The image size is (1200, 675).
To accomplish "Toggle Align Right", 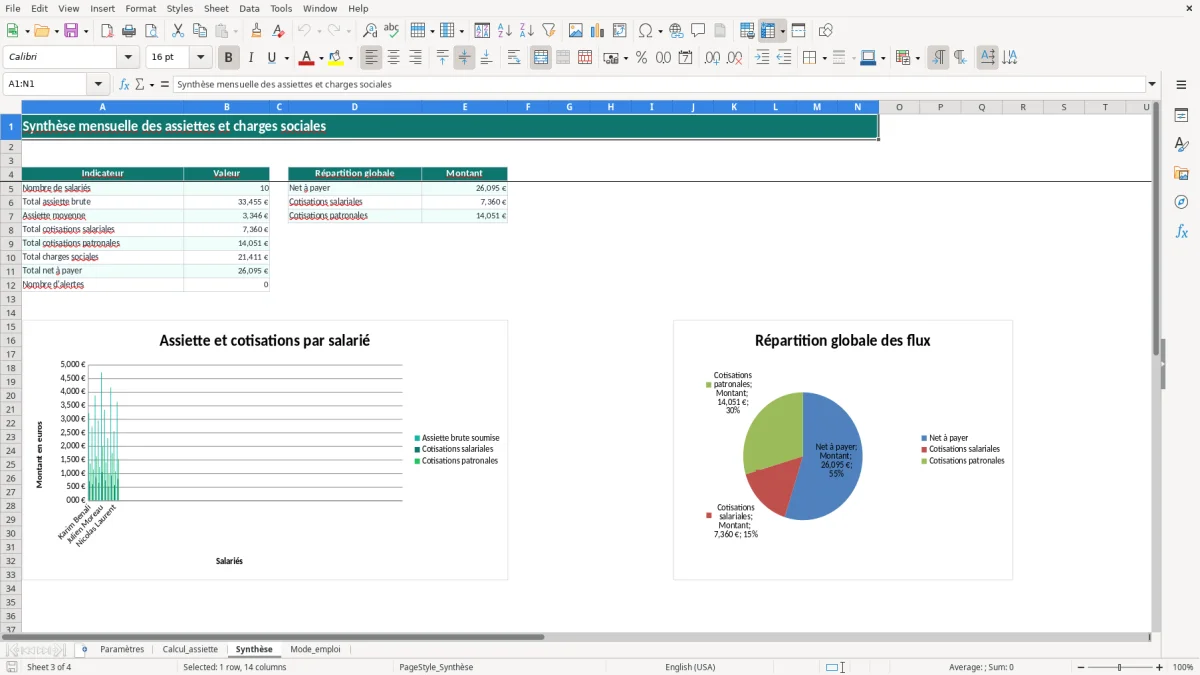I will pyautogui.click(x=415, y=58).
